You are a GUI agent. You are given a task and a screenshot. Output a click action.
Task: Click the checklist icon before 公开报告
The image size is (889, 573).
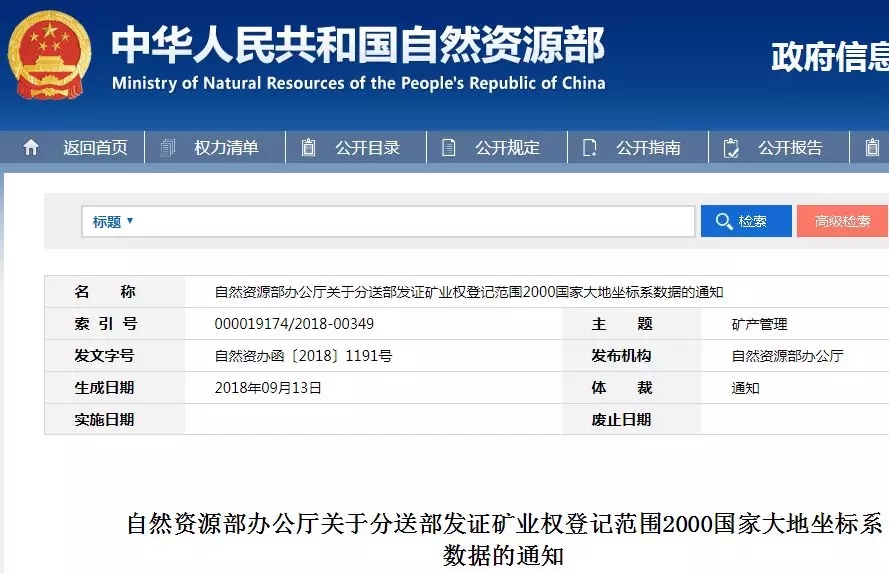[731, 148]
